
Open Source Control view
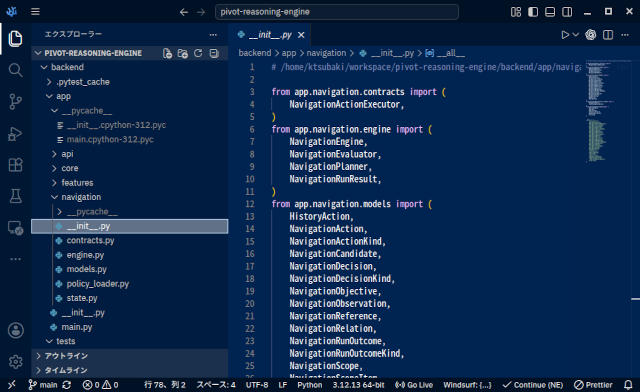[x=16, y=102]
